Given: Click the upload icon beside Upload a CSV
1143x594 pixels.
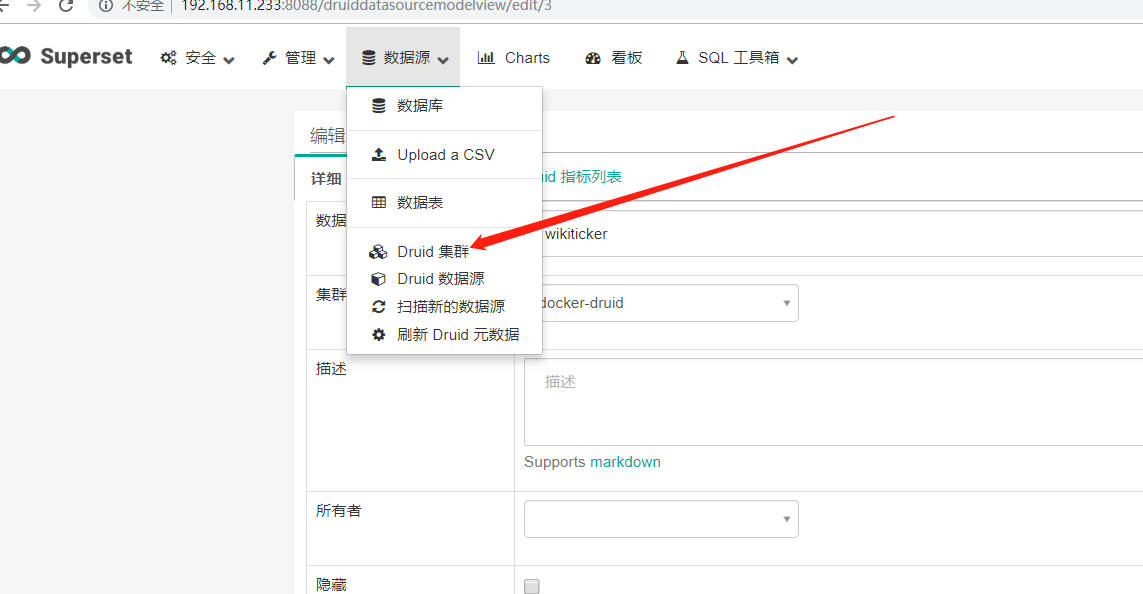Looking at the screenshot, I should point(378,155).
